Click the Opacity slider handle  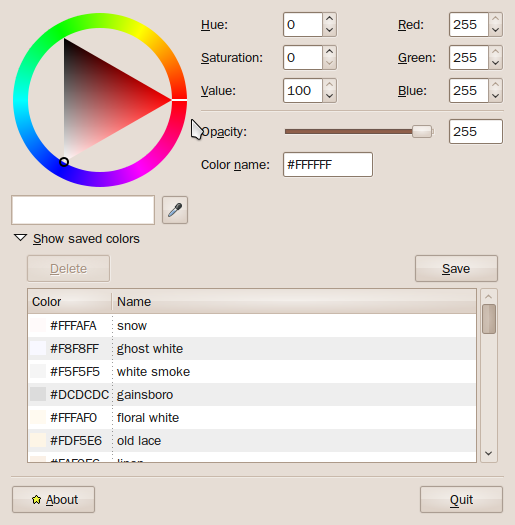point(422,132)
